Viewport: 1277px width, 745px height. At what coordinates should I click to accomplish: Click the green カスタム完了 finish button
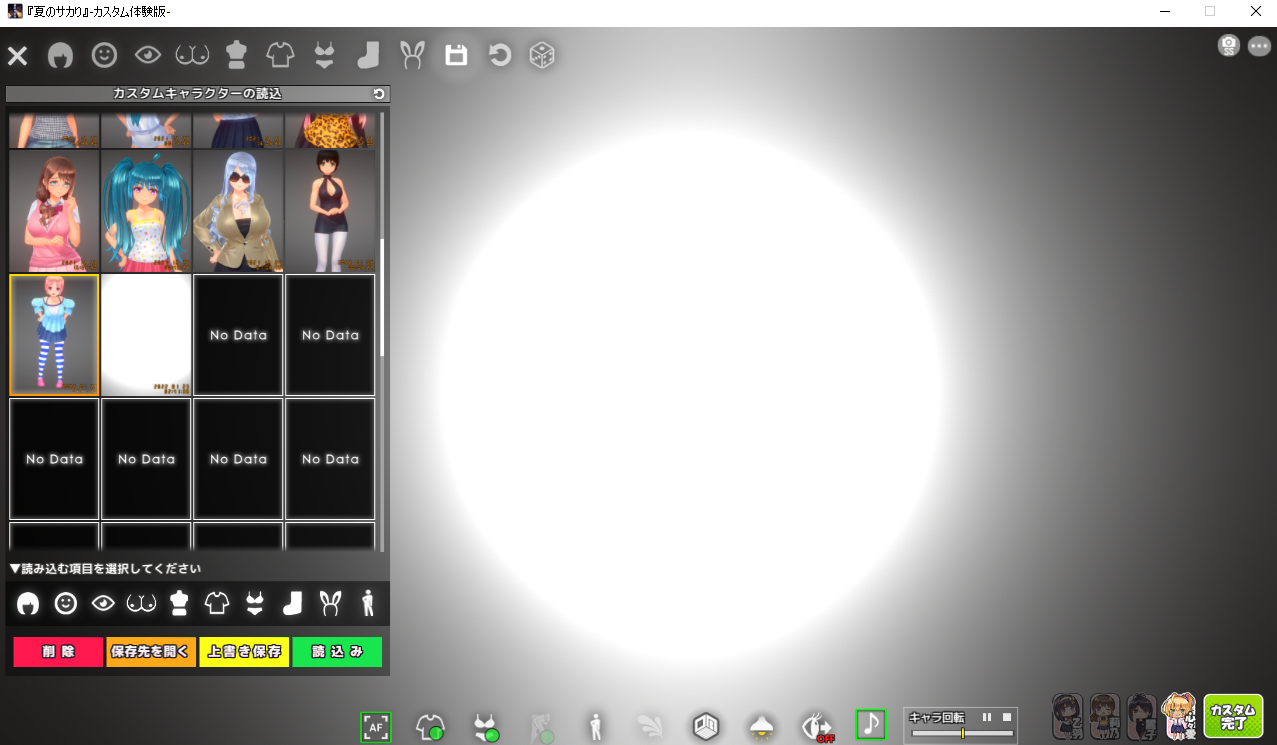point(1233,716)
